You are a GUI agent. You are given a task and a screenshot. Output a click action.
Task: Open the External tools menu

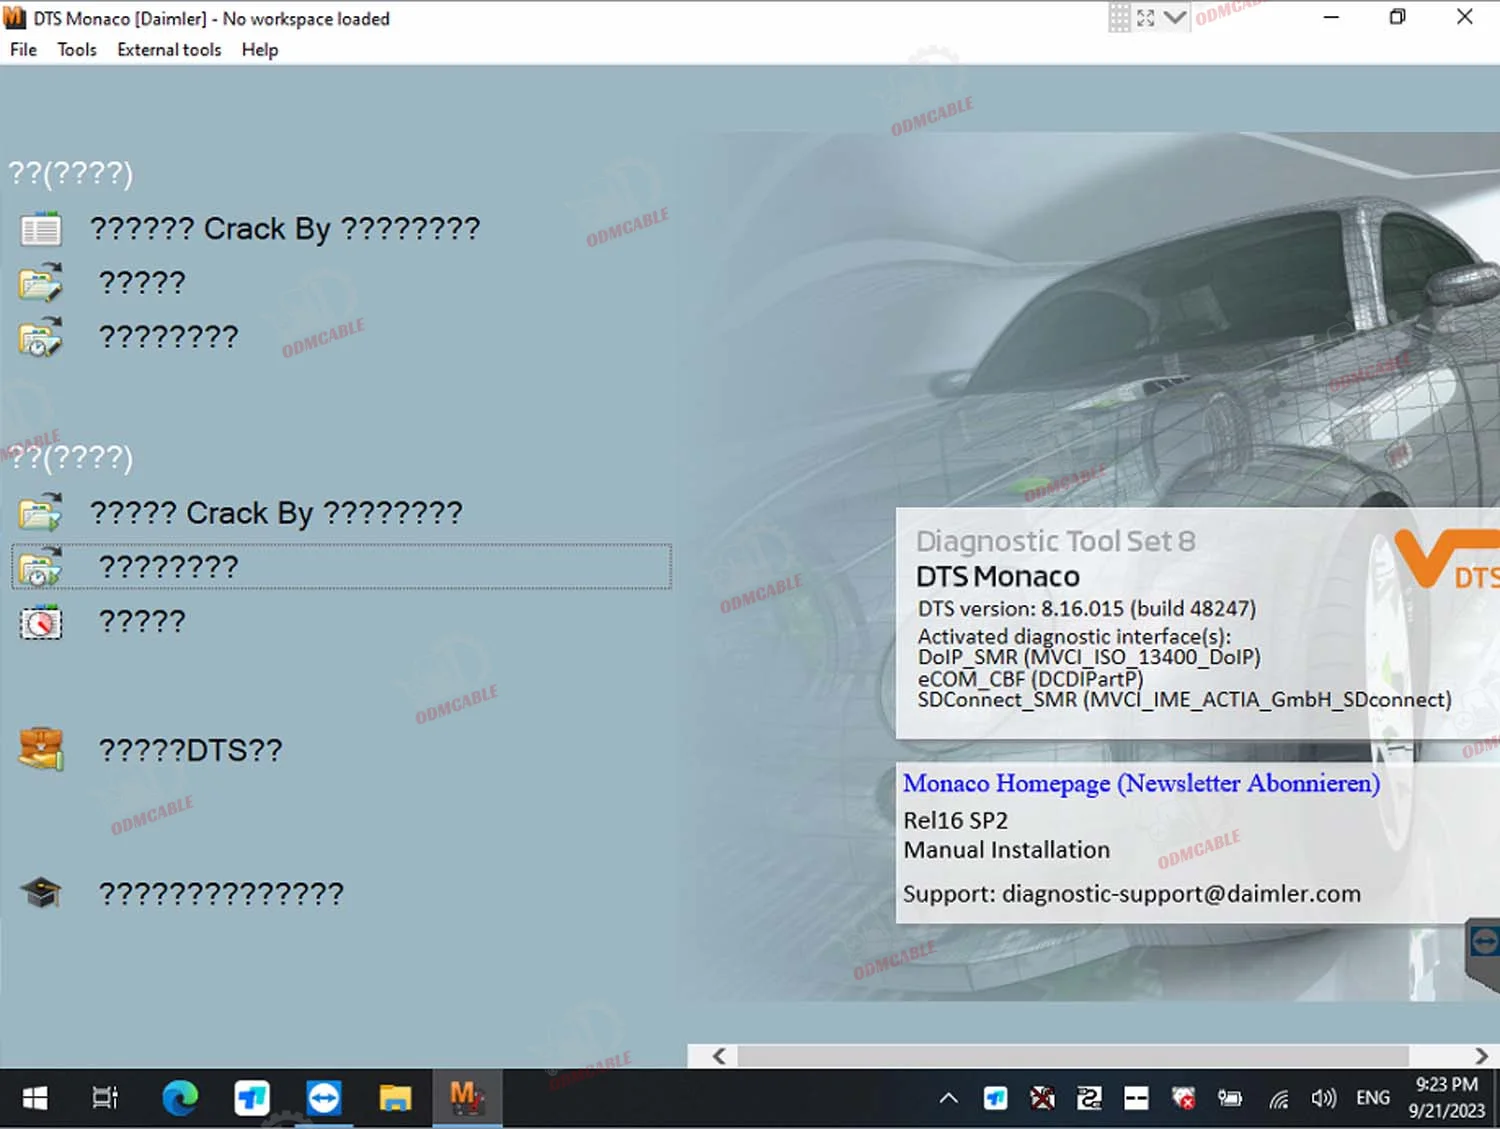click(x=169, y=50)
